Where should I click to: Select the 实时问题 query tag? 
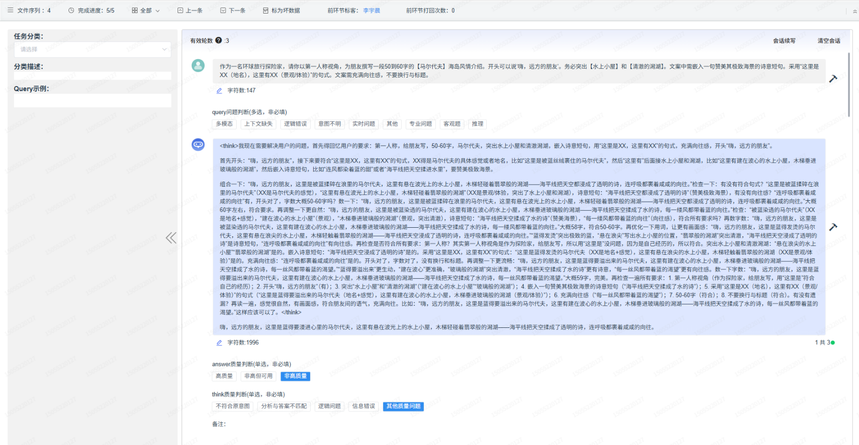tap(364, 124)
